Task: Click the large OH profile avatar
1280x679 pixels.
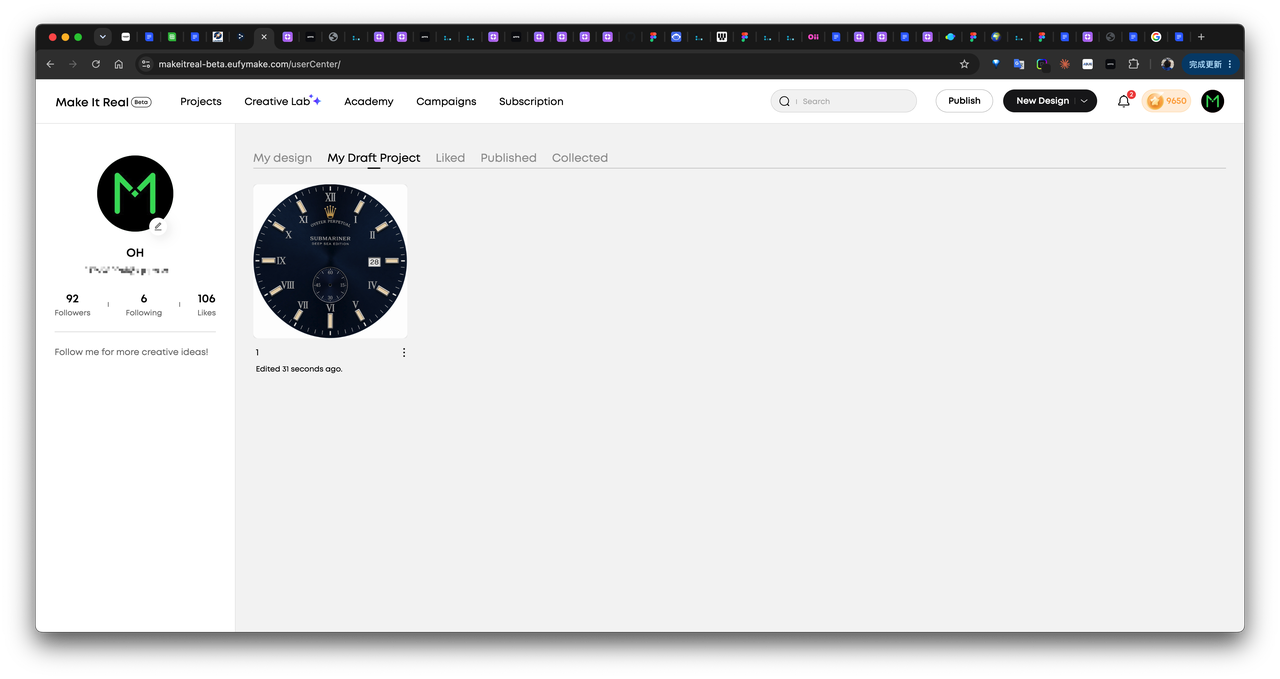Action: 135,194
